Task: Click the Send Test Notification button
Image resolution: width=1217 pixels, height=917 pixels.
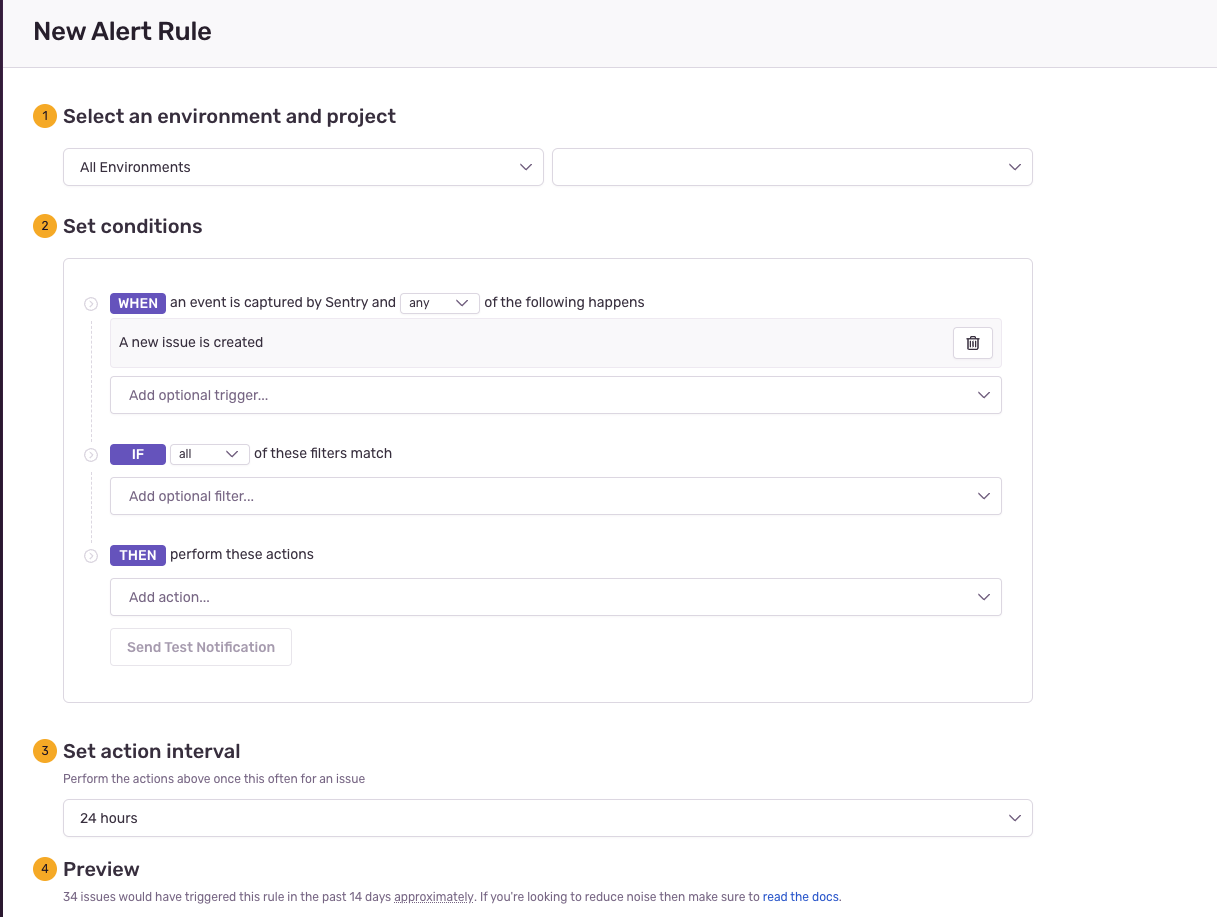Action: [x=201, y=647]
